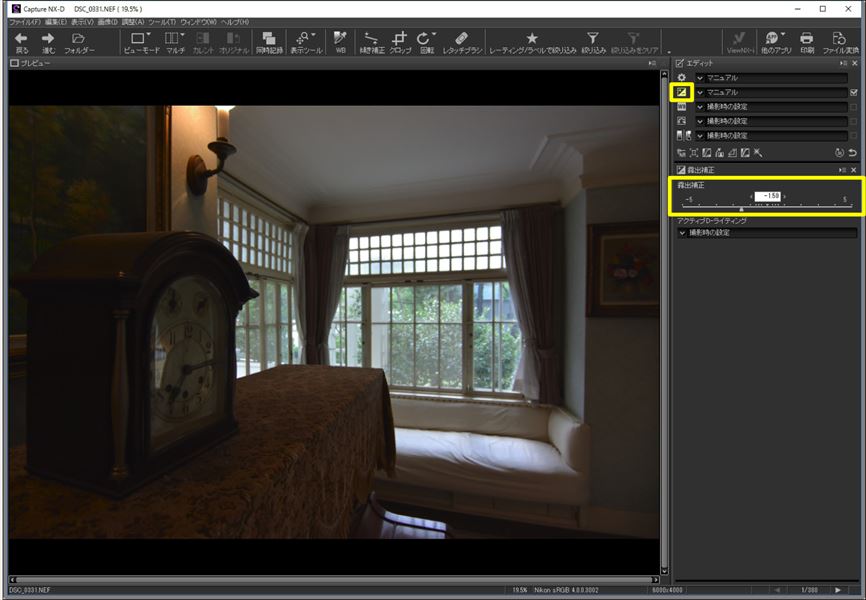Decrease exposure value with left arrow

[751, 197]
